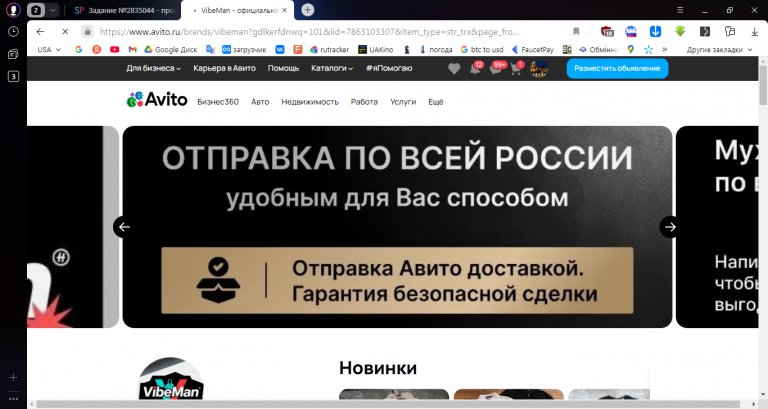Switch to the Задание №2835044 tab
Viewport: 768px width, 409px height.
pos(125,10)
